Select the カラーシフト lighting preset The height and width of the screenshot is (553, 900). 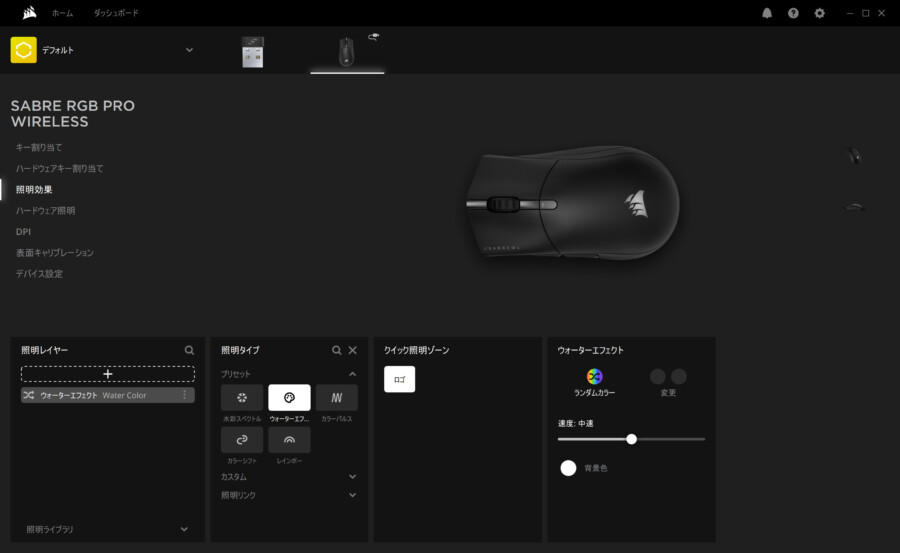click(242, 440)
